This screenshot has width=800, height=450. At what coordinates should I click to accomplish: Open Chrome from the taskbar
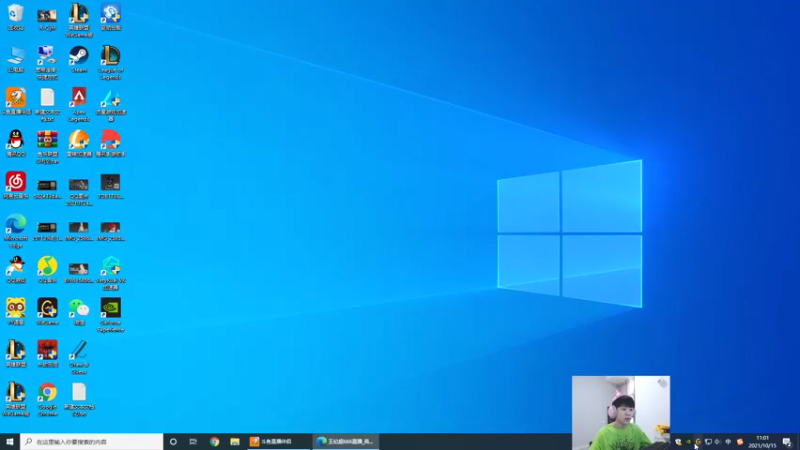coord(214,441)
